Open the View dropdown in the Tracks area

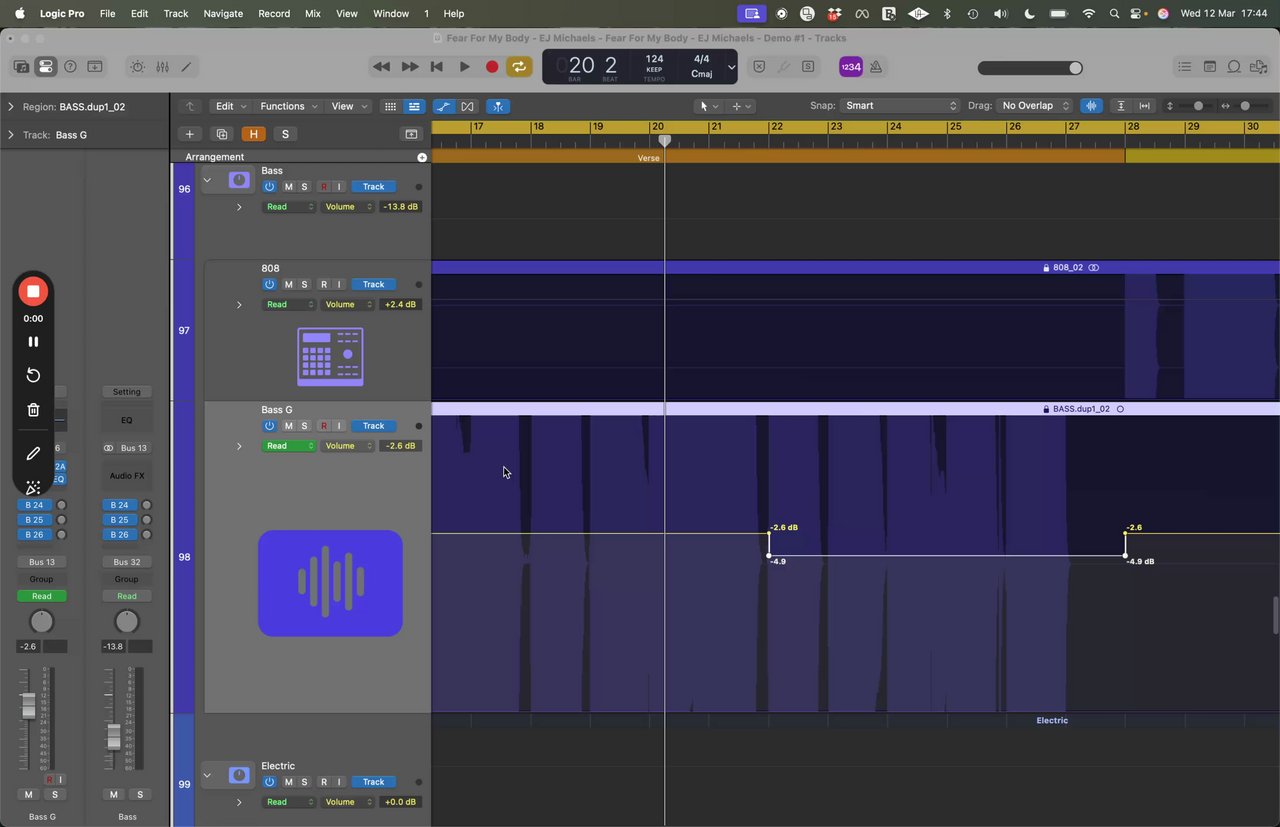(347, 106)
